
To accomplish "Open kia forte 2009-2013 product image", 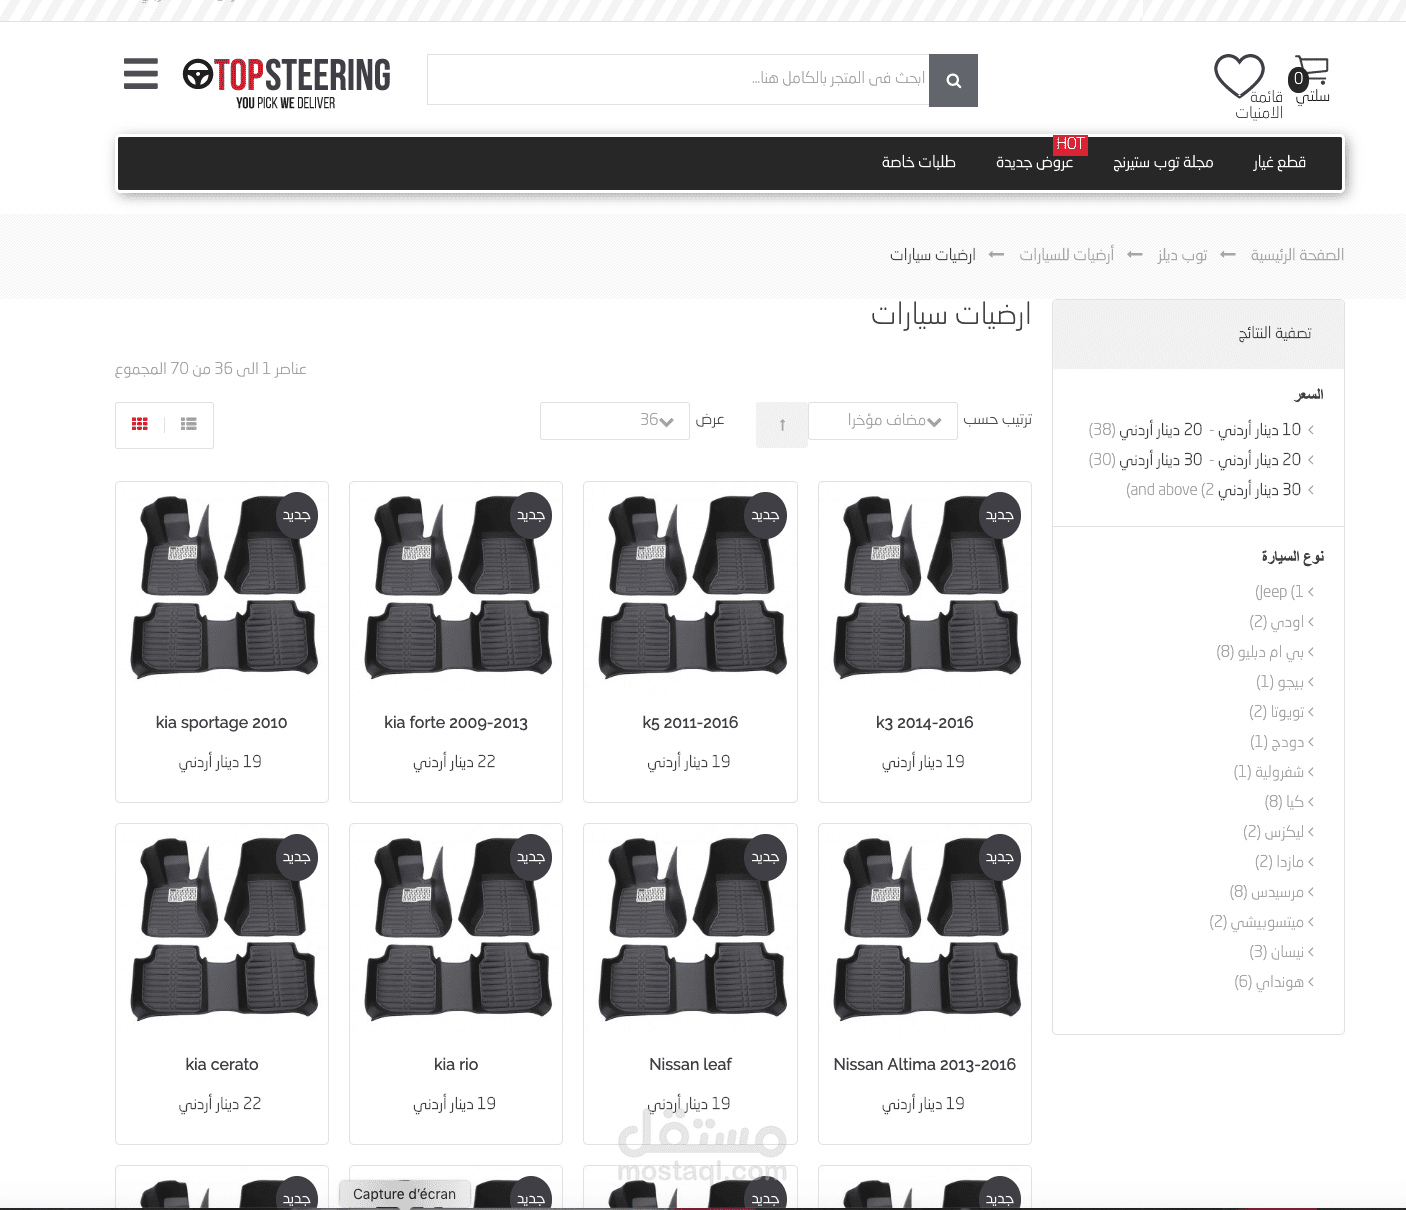I will (457, 588).
